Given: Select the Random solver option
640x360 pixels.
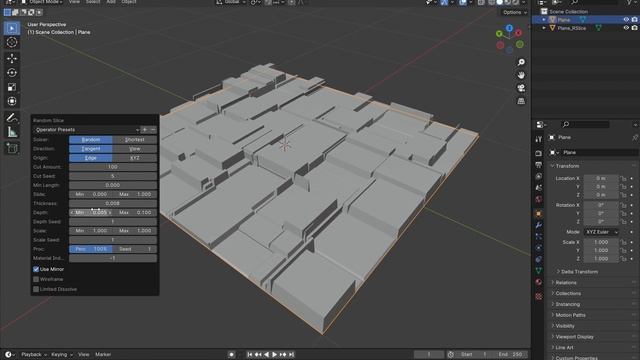Looking at the screenshot, I should pyautogui.click(x=91, y=140).
